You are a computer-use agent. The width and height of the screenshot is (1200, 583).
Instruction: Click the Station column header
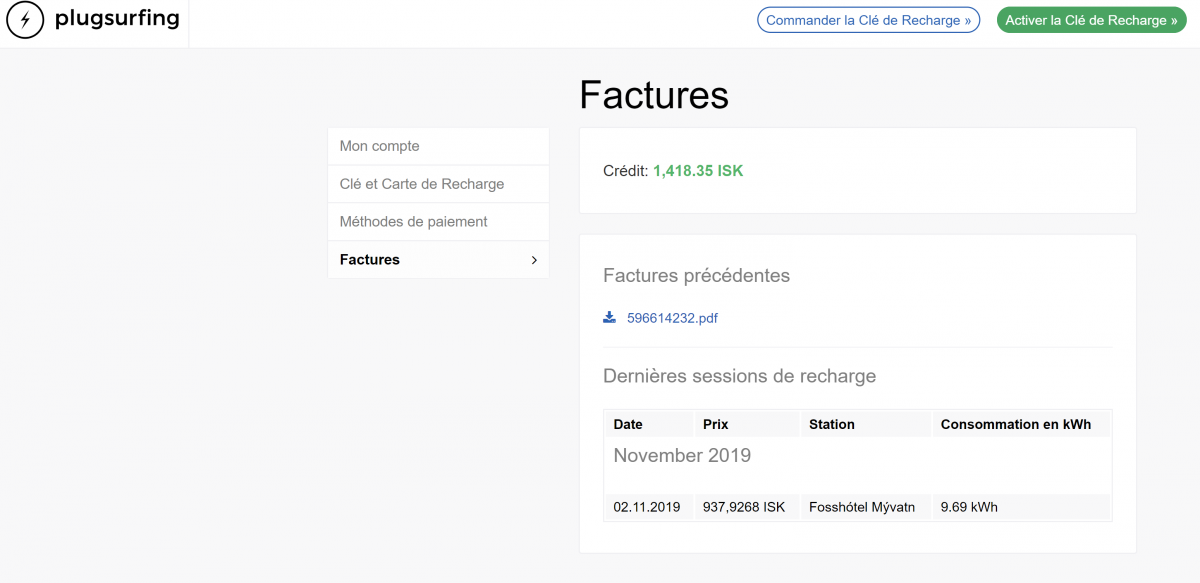(832, 424)
